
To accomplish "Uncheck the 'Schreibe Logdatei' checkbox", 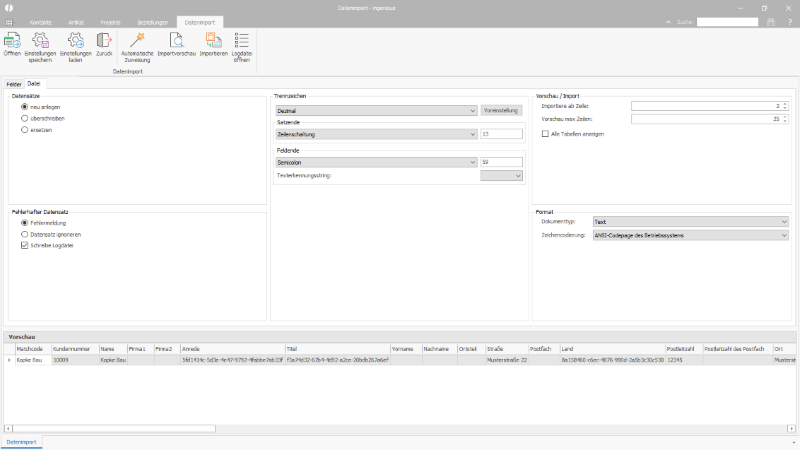I will 25,245.
